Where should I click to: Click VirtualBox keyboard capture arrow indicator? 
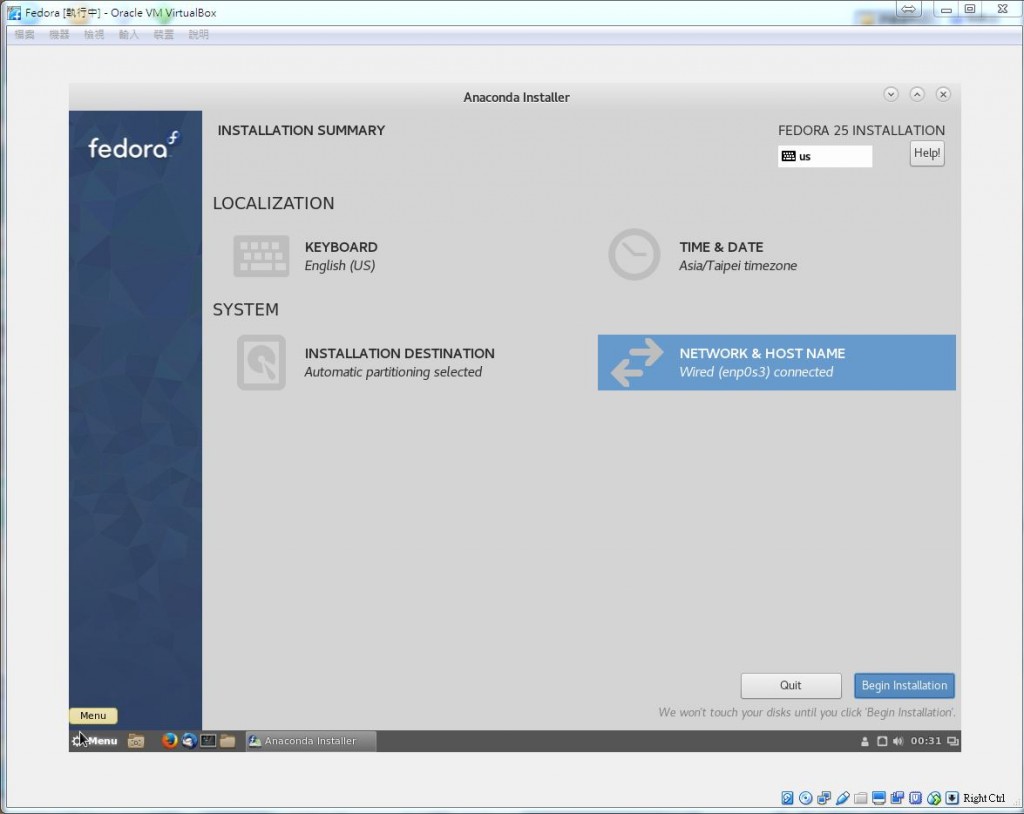coord(952,798)
